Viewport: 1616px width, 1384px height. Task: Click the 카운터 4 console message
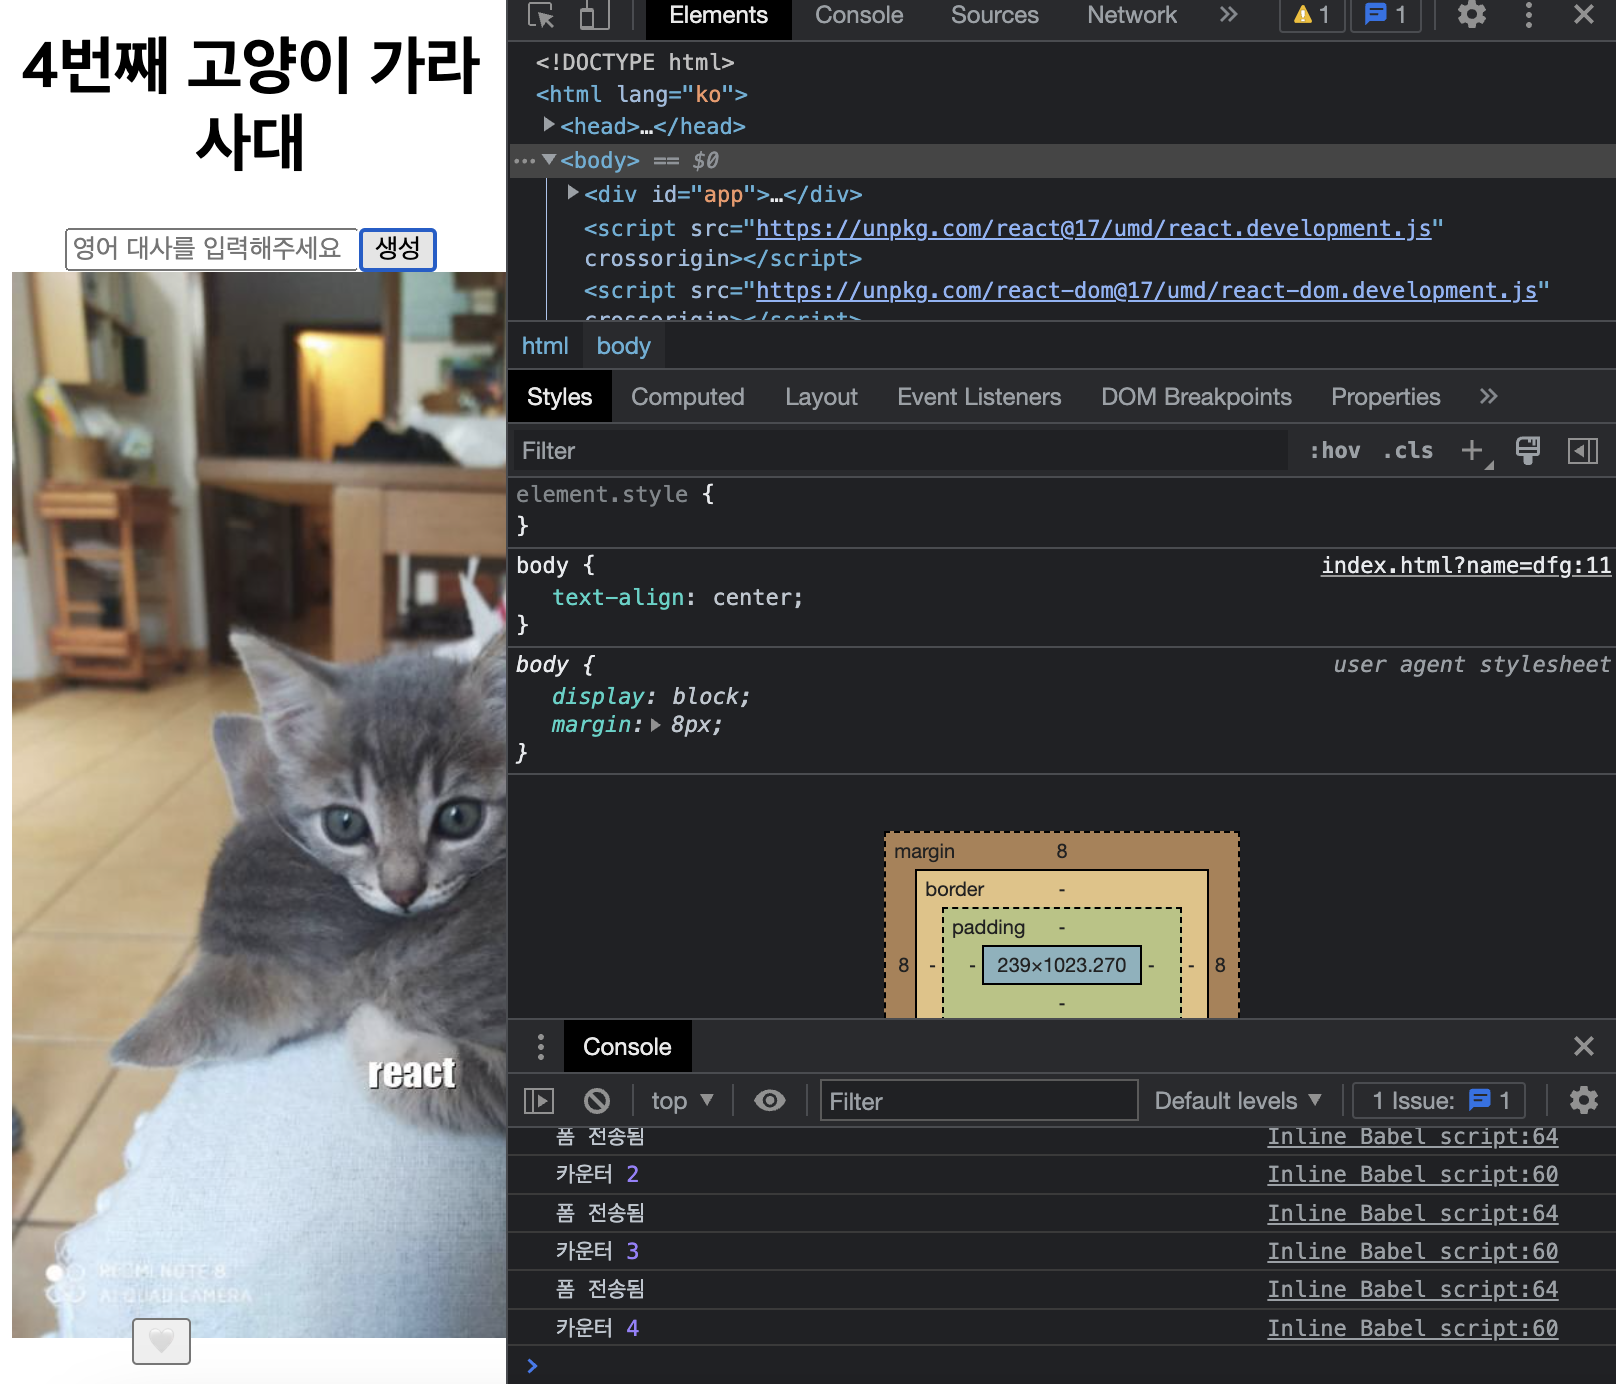(597, 1329)
